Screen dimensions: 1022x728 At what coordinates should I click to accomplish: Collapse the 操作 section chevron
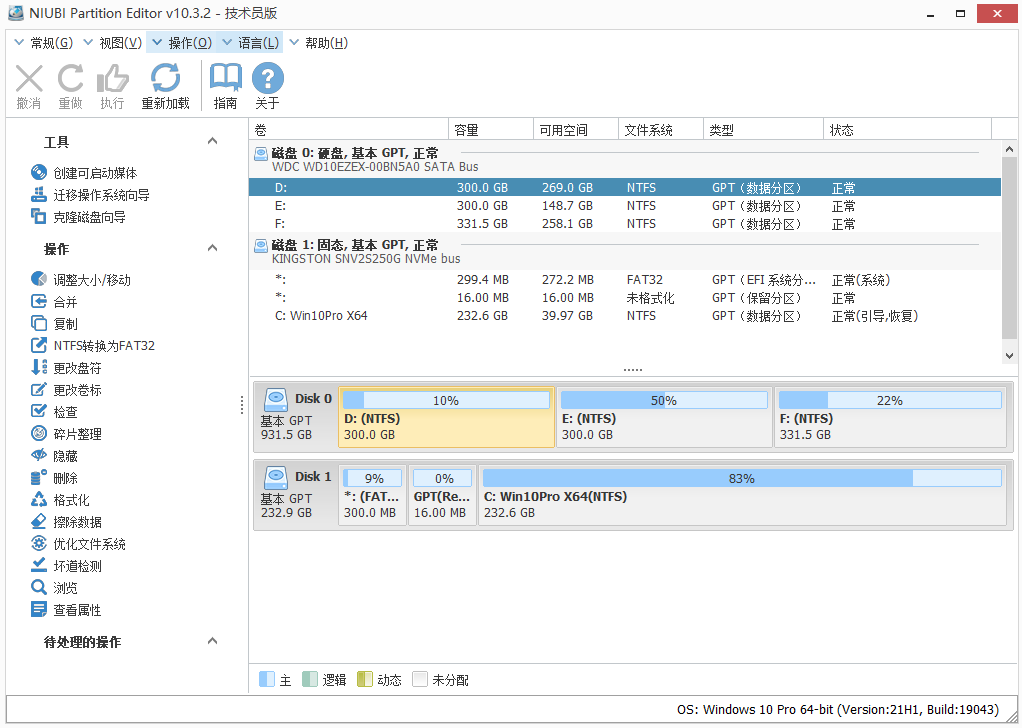pyautogui.click(x=212, y=248)
